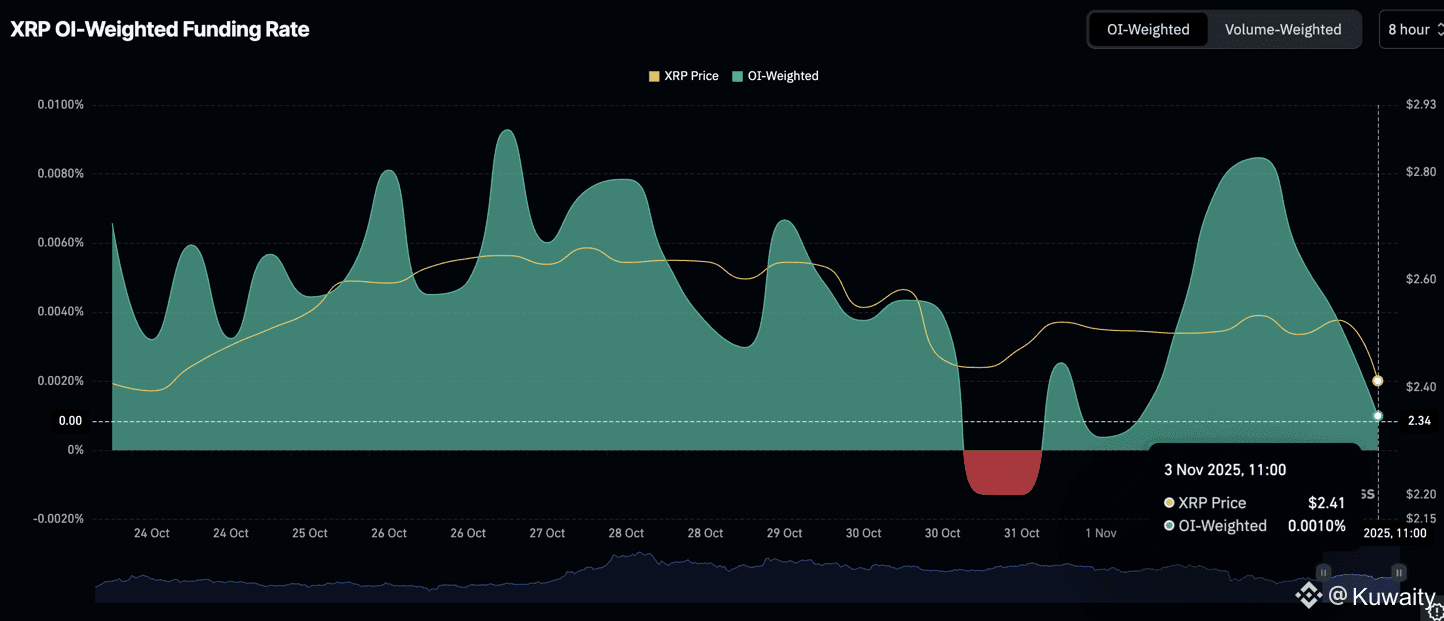Viewport: 1444px width, 621px height.
Task: Click the tooltip OI-Weighted value 0.0010%
Action: click(1317, 526)
